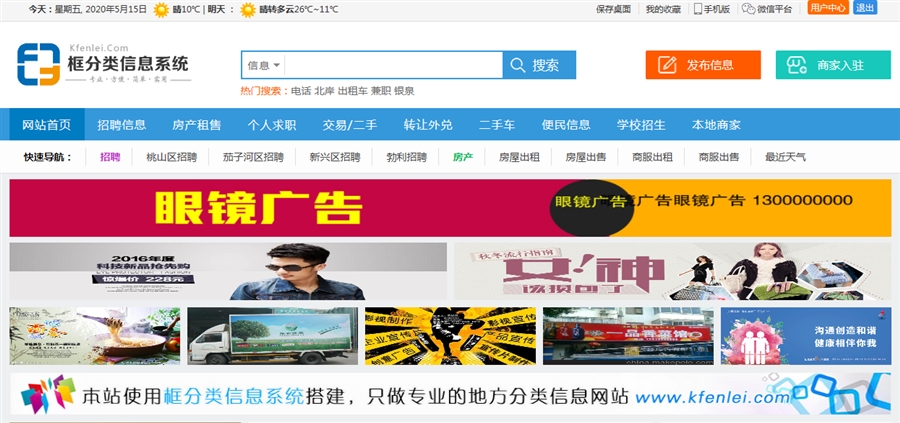Click the 商家入驻 merchant join button
900x423 pixels.
coord(832,65)
